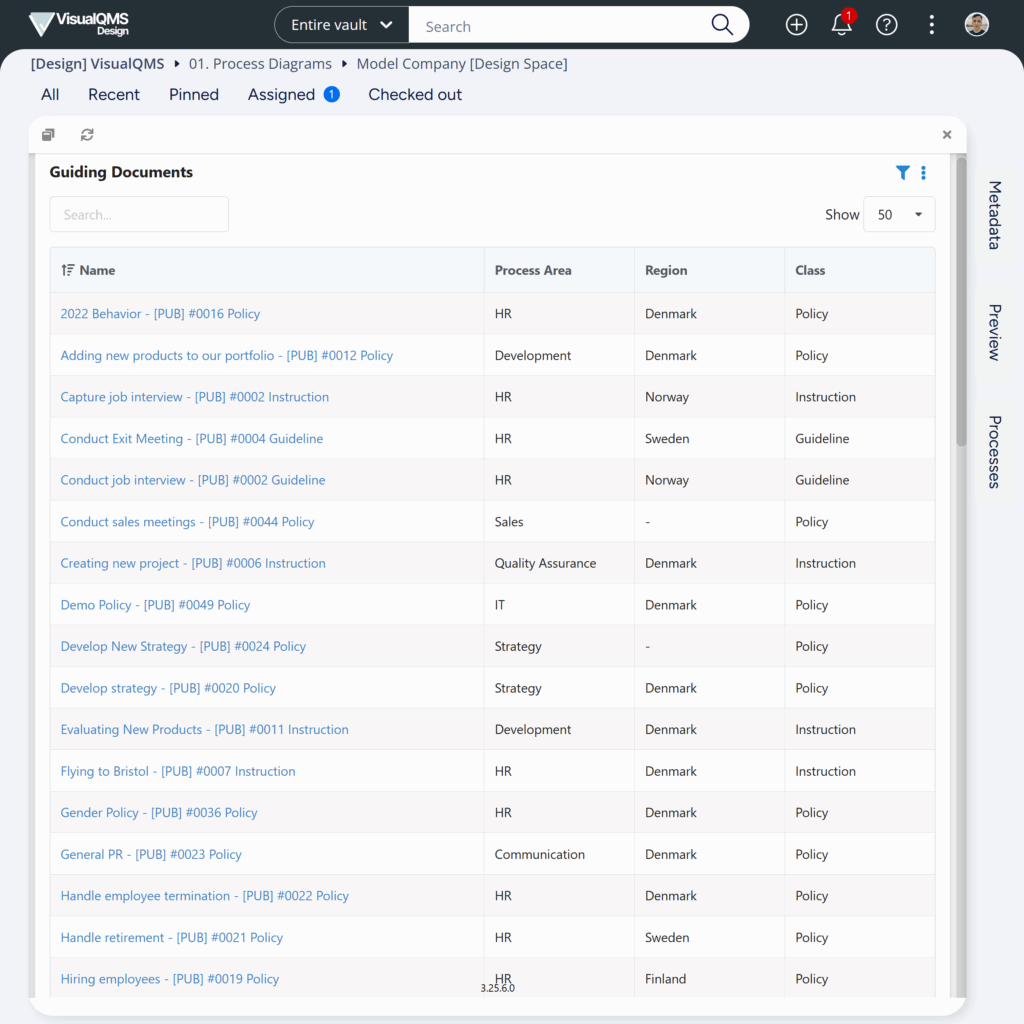
Task: Open Guiding Documents three-dot options
Action: (x=923, y=173)
